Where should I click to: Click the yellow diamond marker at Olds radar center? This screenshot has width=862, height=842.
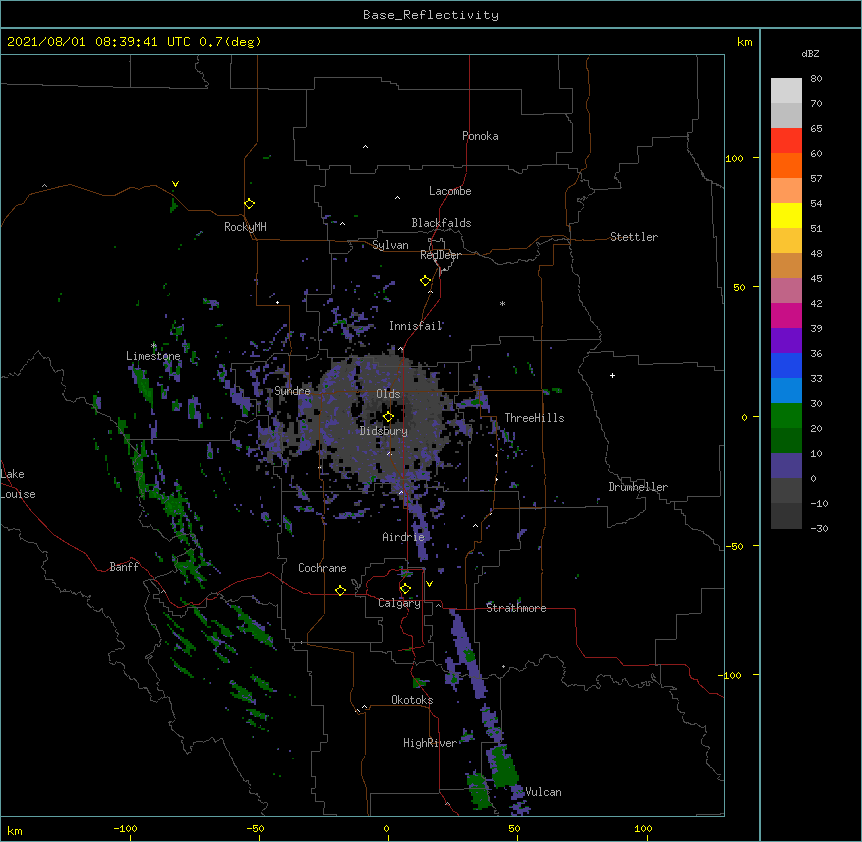(388, 416)
